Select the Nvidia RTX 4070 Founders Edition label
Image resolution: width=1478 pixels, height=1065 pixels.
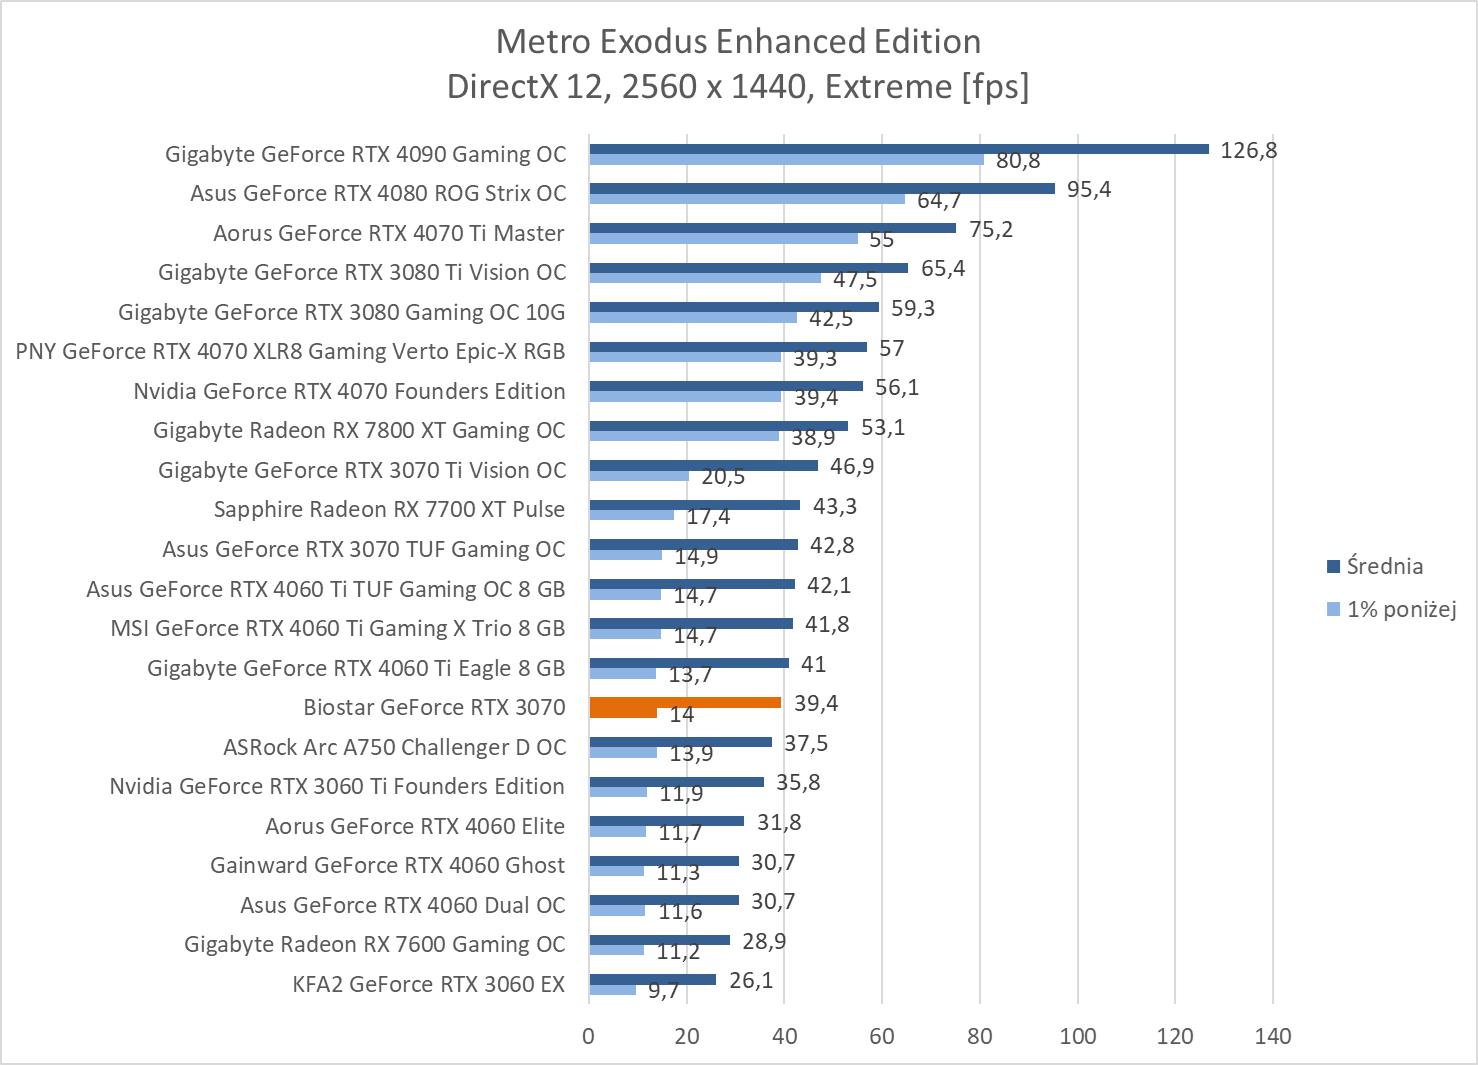pyautogui.click(x=349, y=391)
